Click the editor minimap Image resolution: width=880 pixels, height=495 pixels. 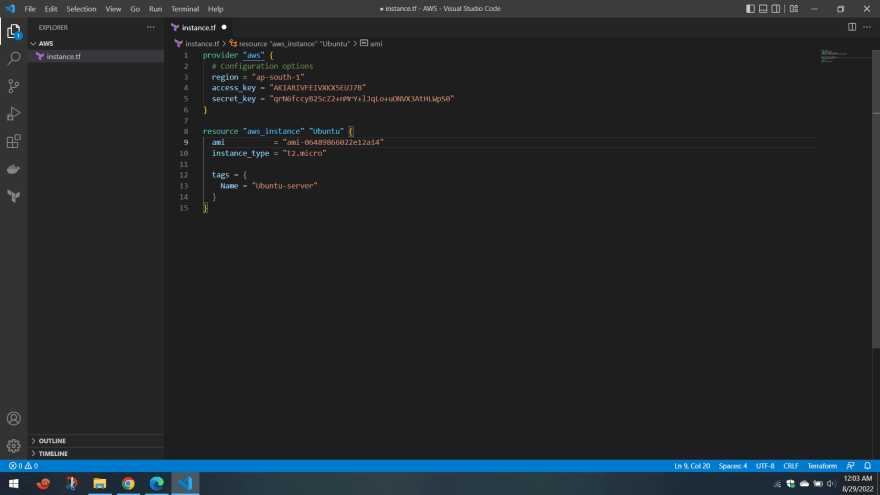coord(845,56)
